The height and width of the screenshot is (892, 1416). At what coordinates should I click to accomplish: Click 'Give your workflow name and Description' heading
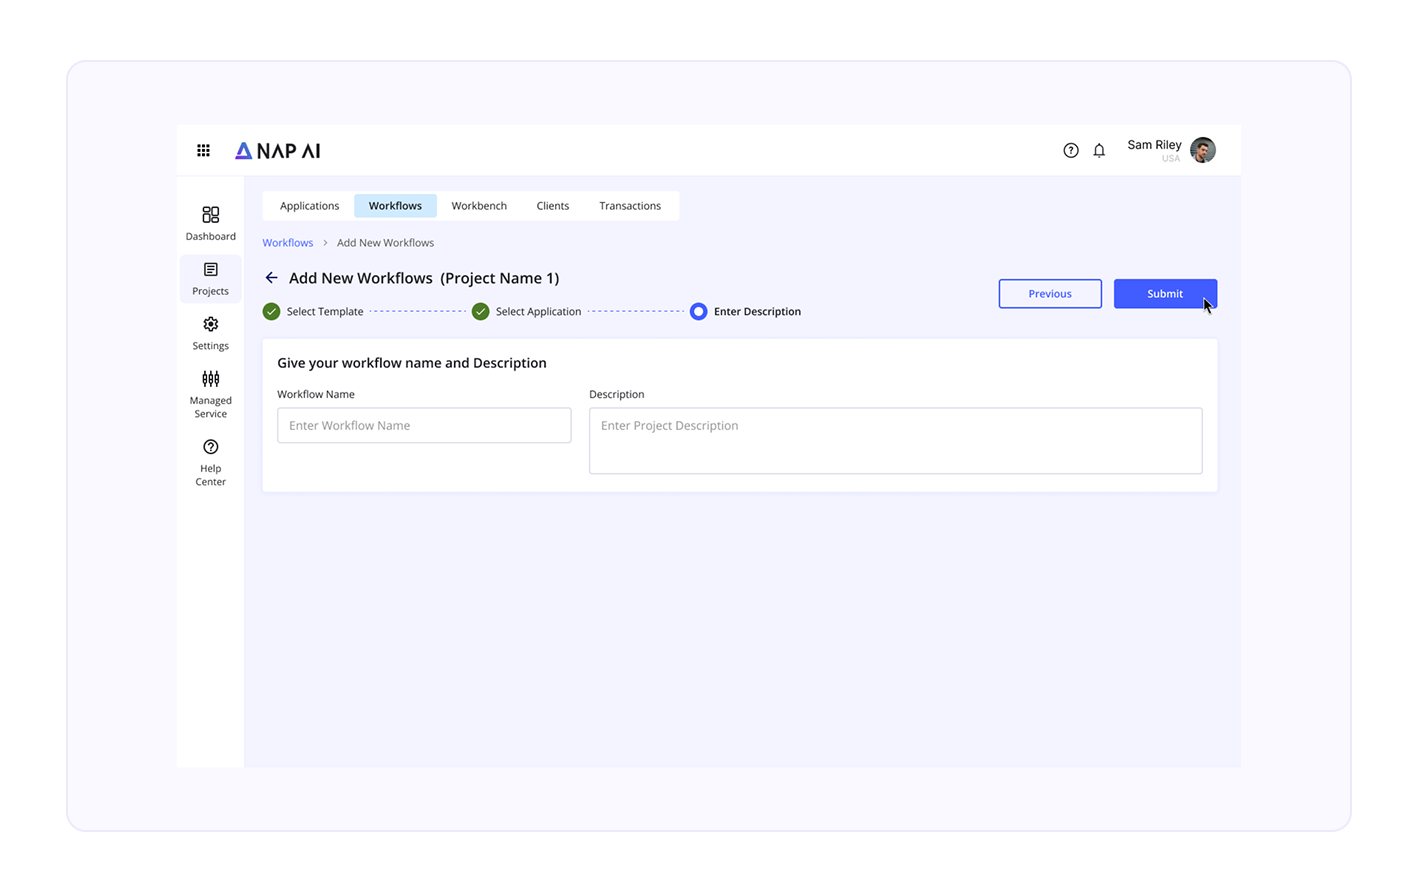(412, 363)
